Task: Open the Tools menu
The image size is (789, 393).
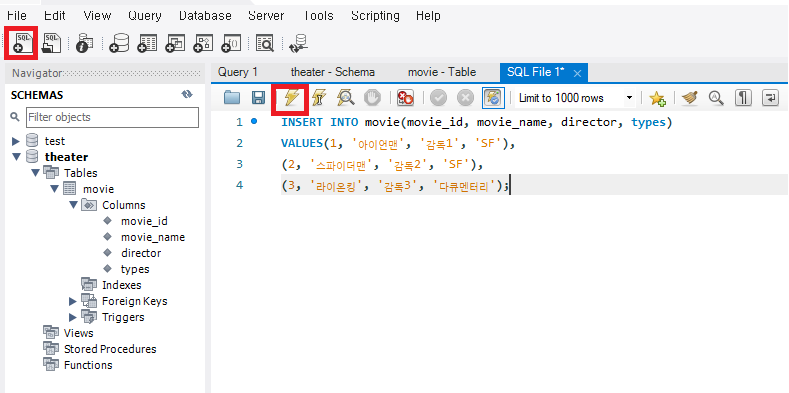Action: pos(319,16)
